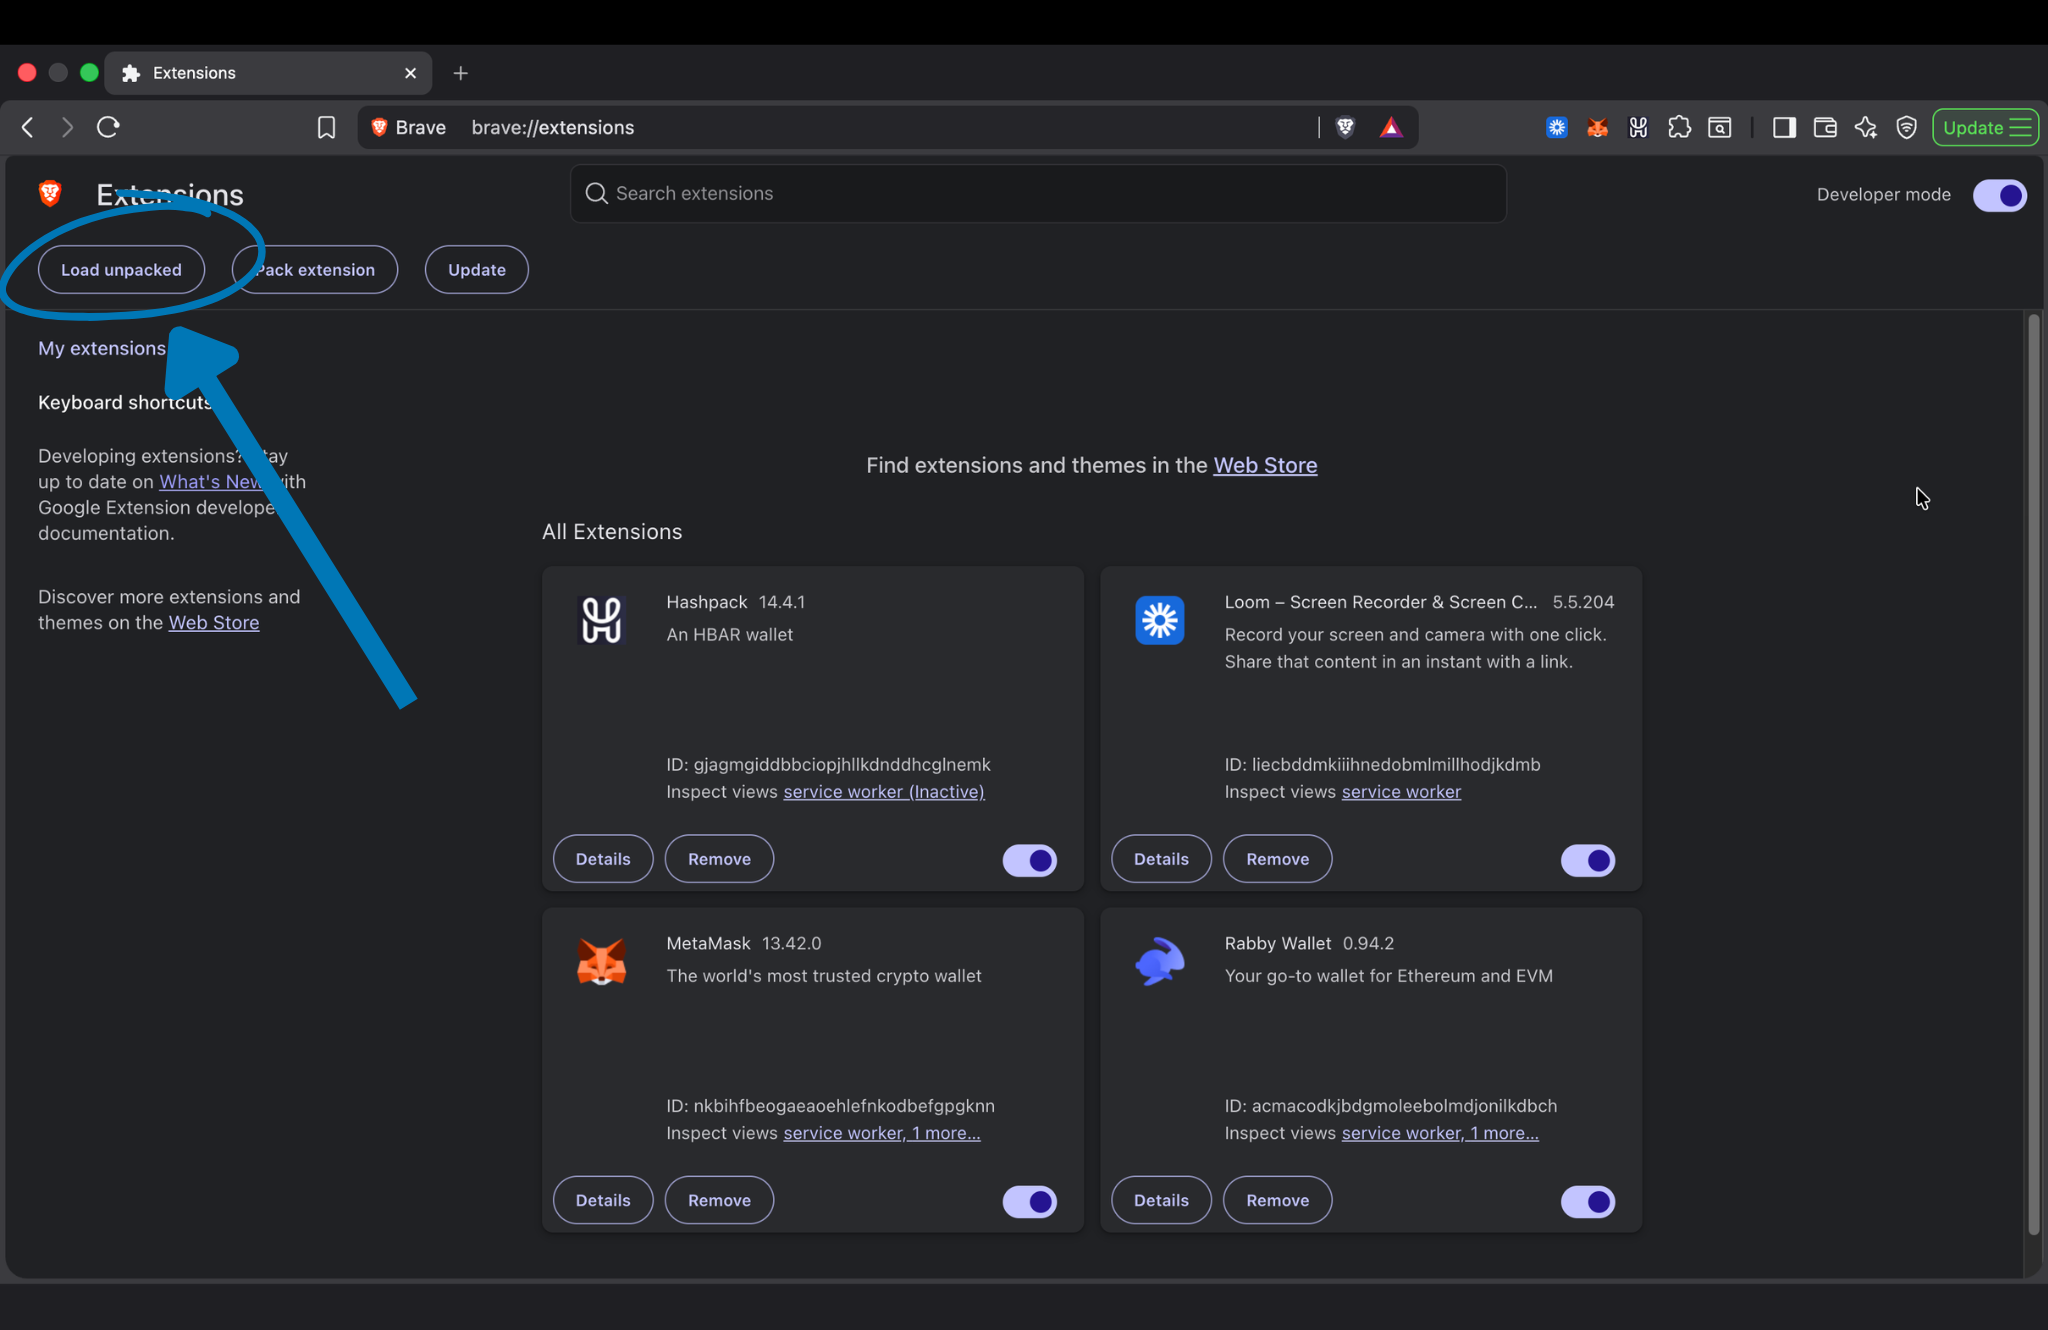
Task: Disable the Rabby Wallet extension toggle
Action: click(1587, 1201)
